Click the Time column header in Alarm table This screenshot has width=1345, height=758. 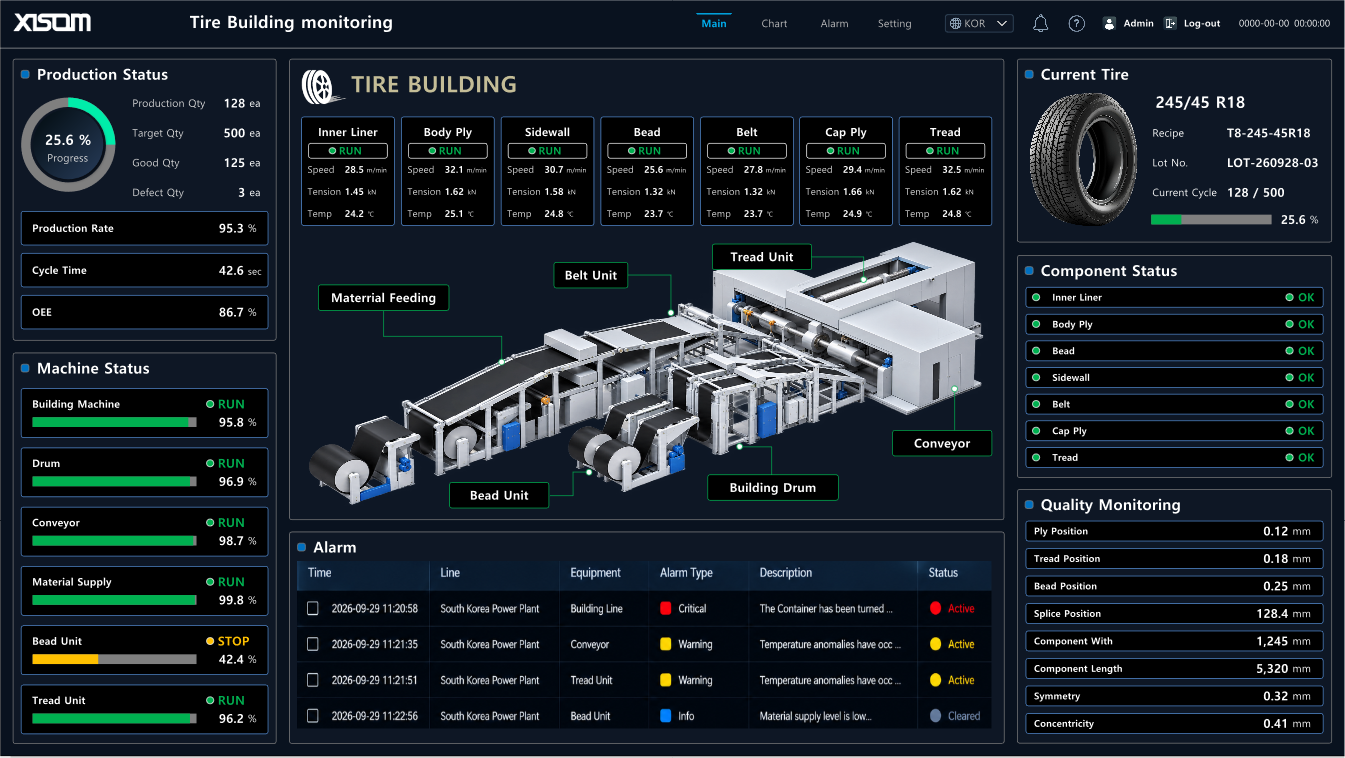click(320, 573)
